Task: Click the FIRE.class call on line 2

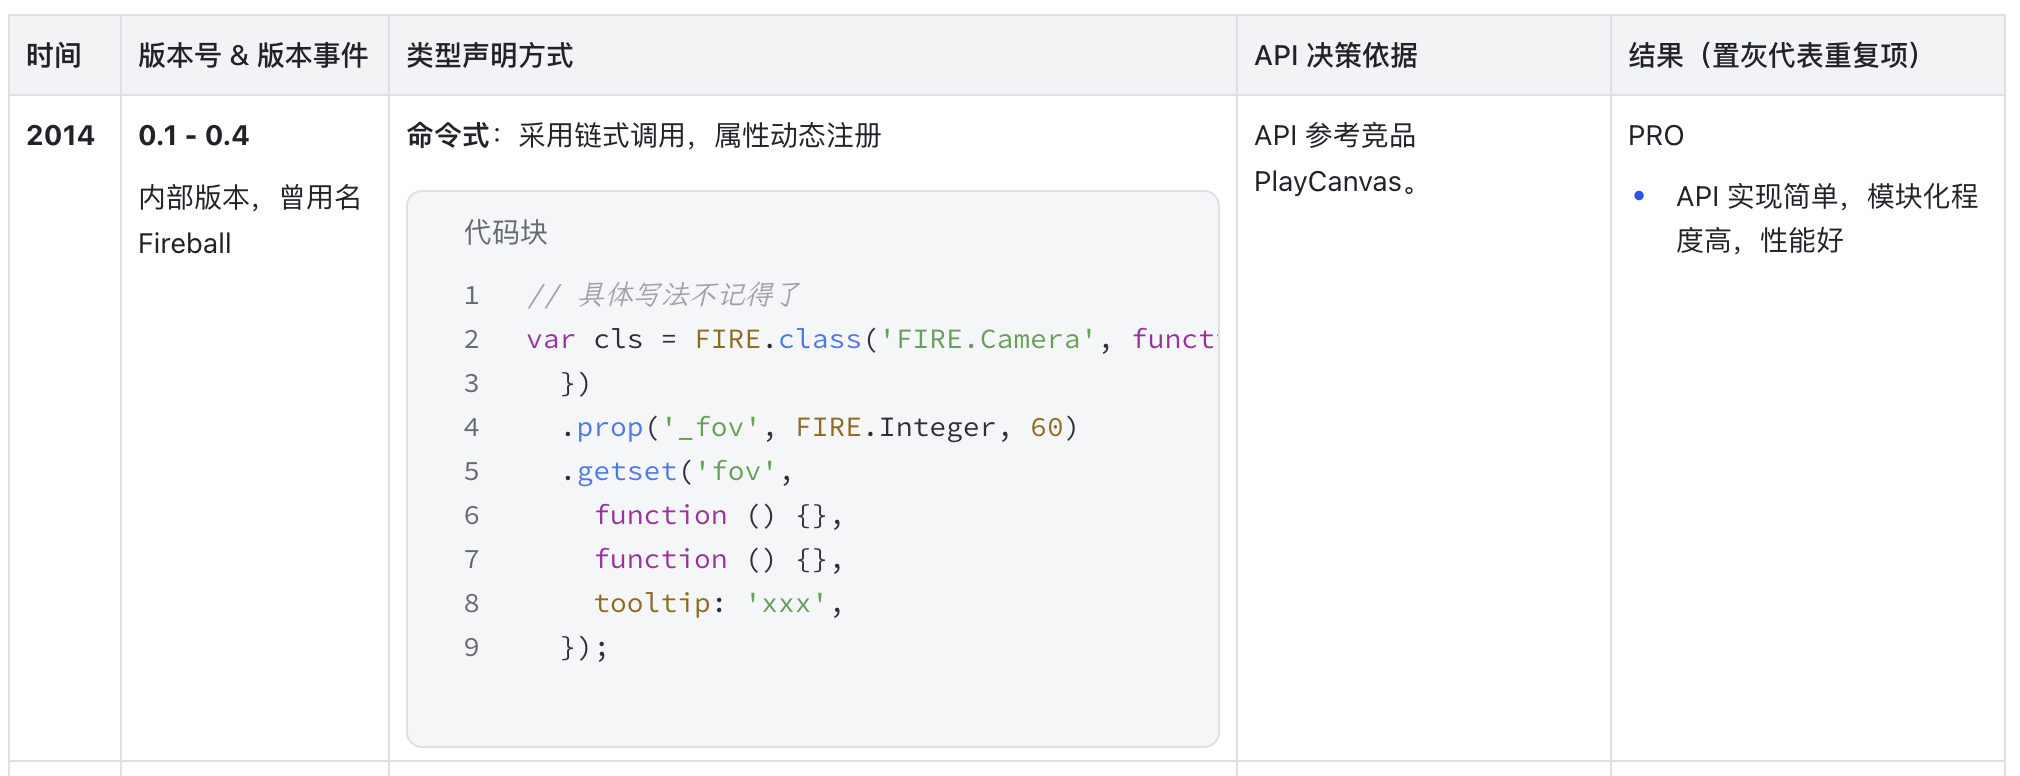Action: click(778, 339)
